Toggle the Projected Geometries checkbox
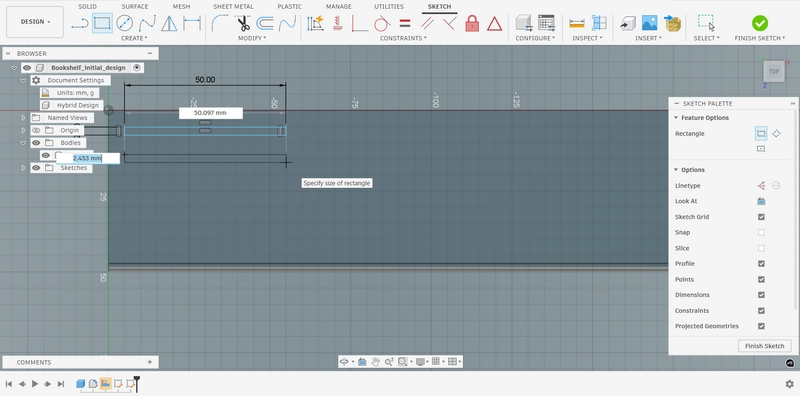 [x=761, y=326]
